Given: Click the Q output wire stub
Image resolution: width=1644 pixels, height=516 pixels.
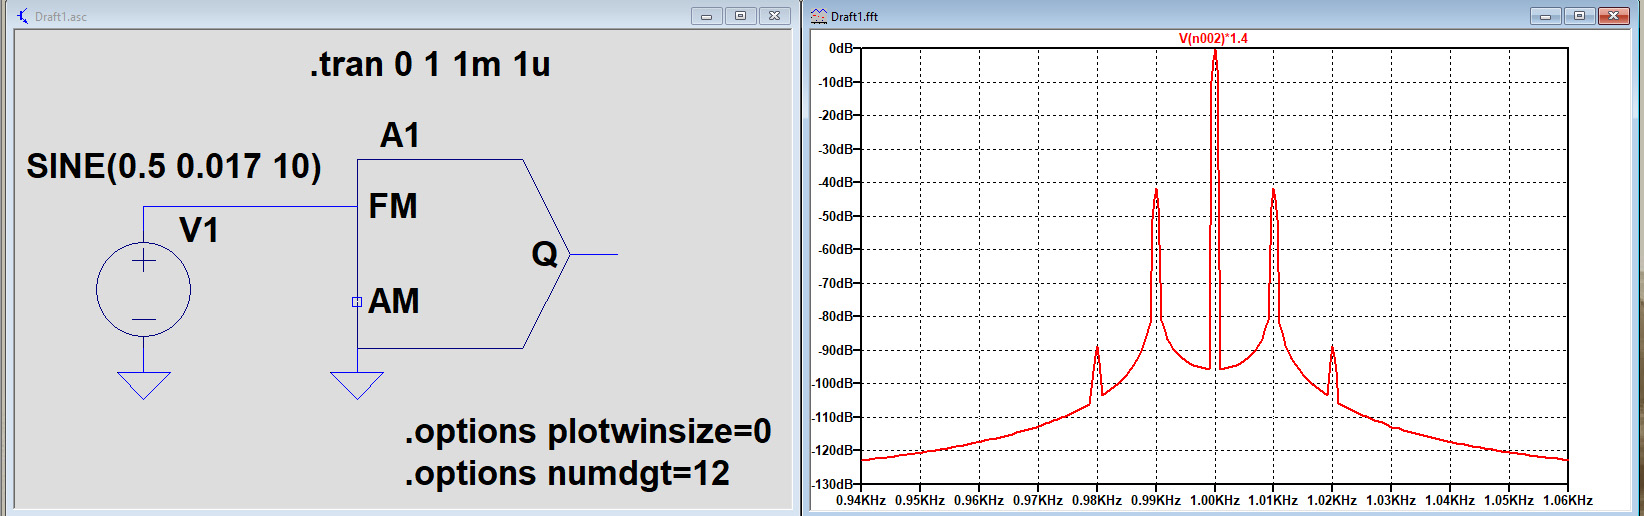Looking at the screenshot, I should tap(594, 254).
